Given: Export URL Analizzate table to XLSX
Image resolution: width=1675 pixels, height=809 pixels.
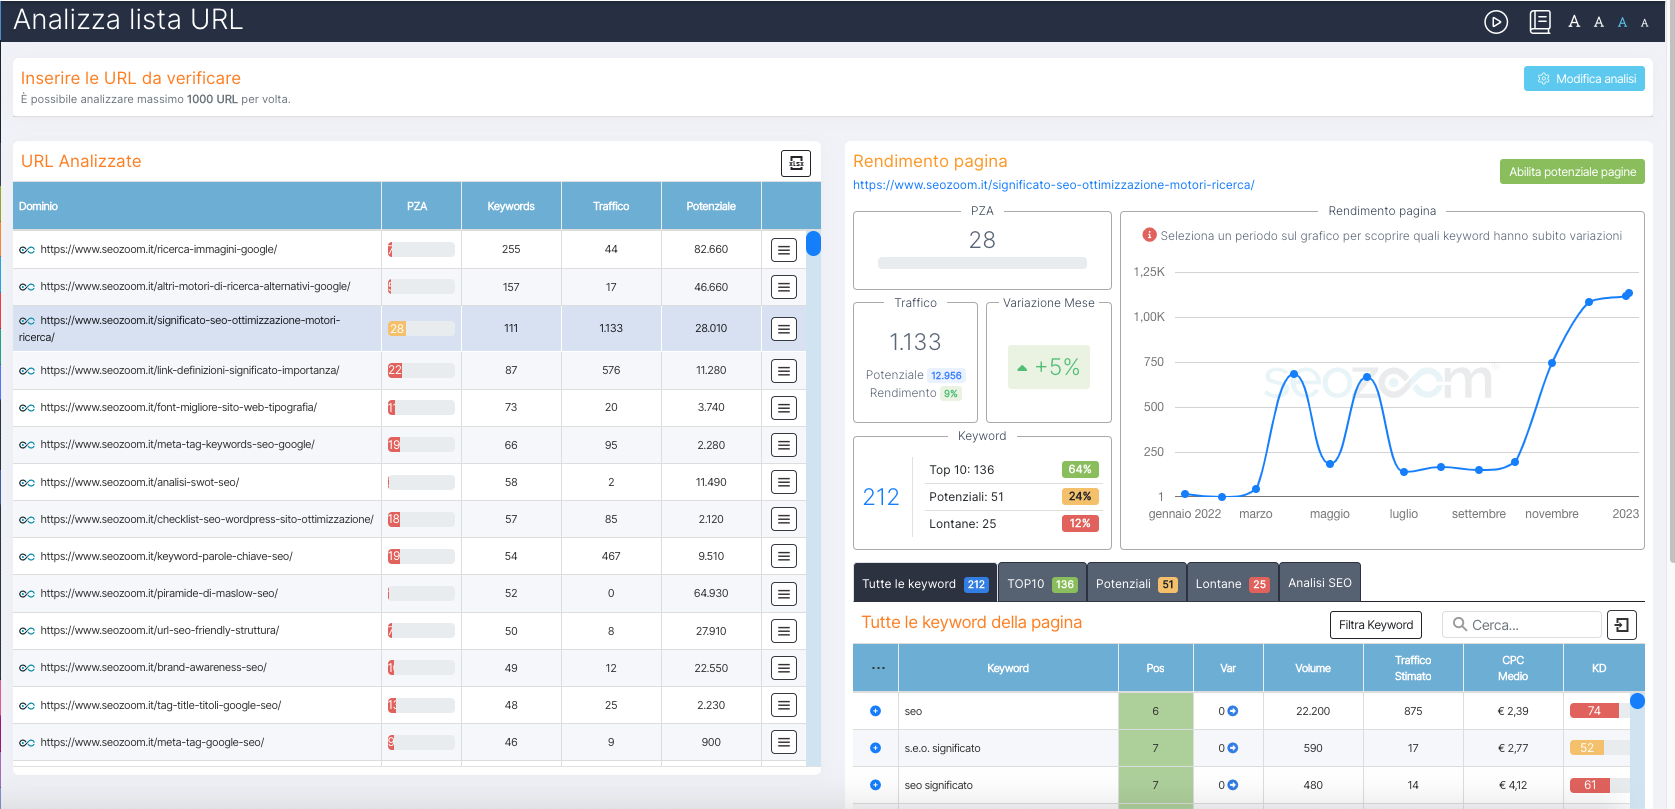Looking at the screenshot, I should click(x=795, y=163).
